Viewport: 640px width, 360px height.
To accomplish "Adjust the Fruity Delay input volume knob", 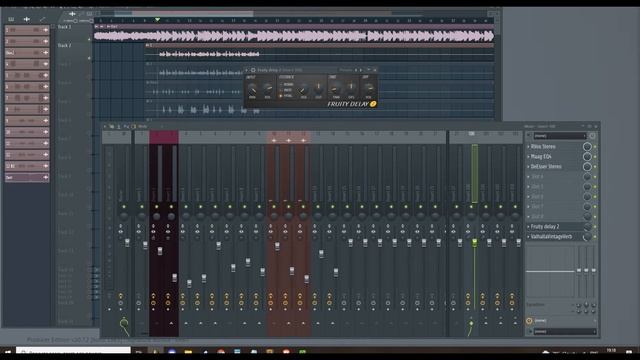I will tap(267, 88).
